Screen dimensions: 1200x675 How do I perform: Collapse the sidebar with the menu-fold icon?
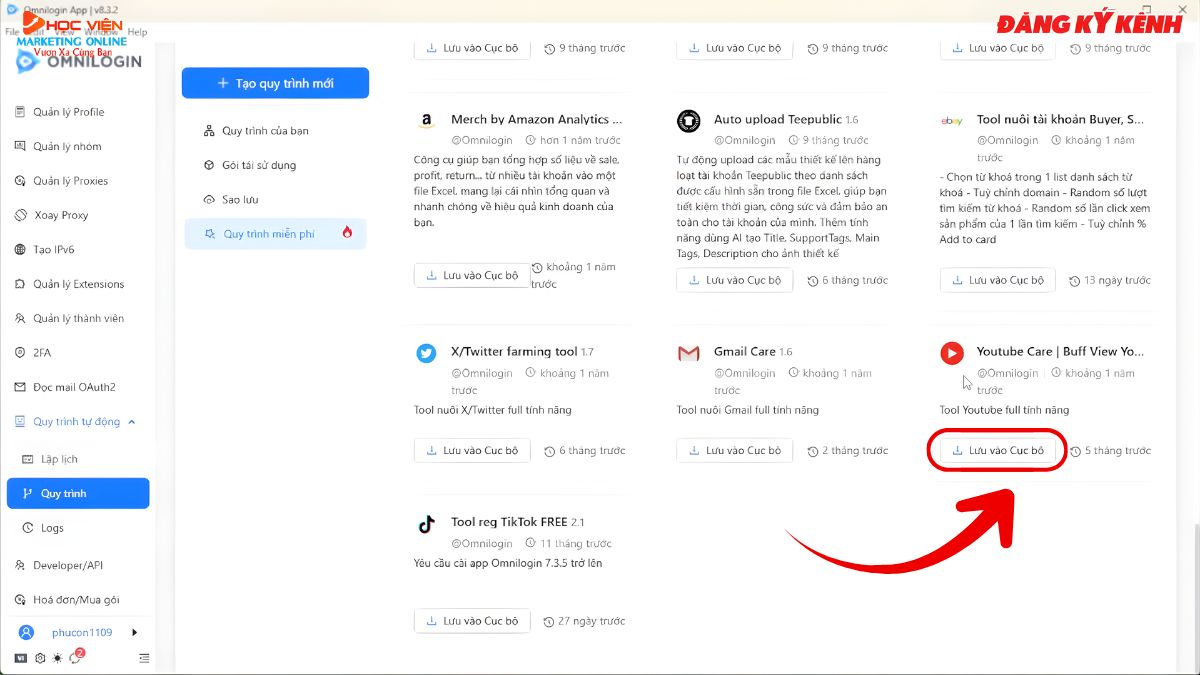[145, 658]
